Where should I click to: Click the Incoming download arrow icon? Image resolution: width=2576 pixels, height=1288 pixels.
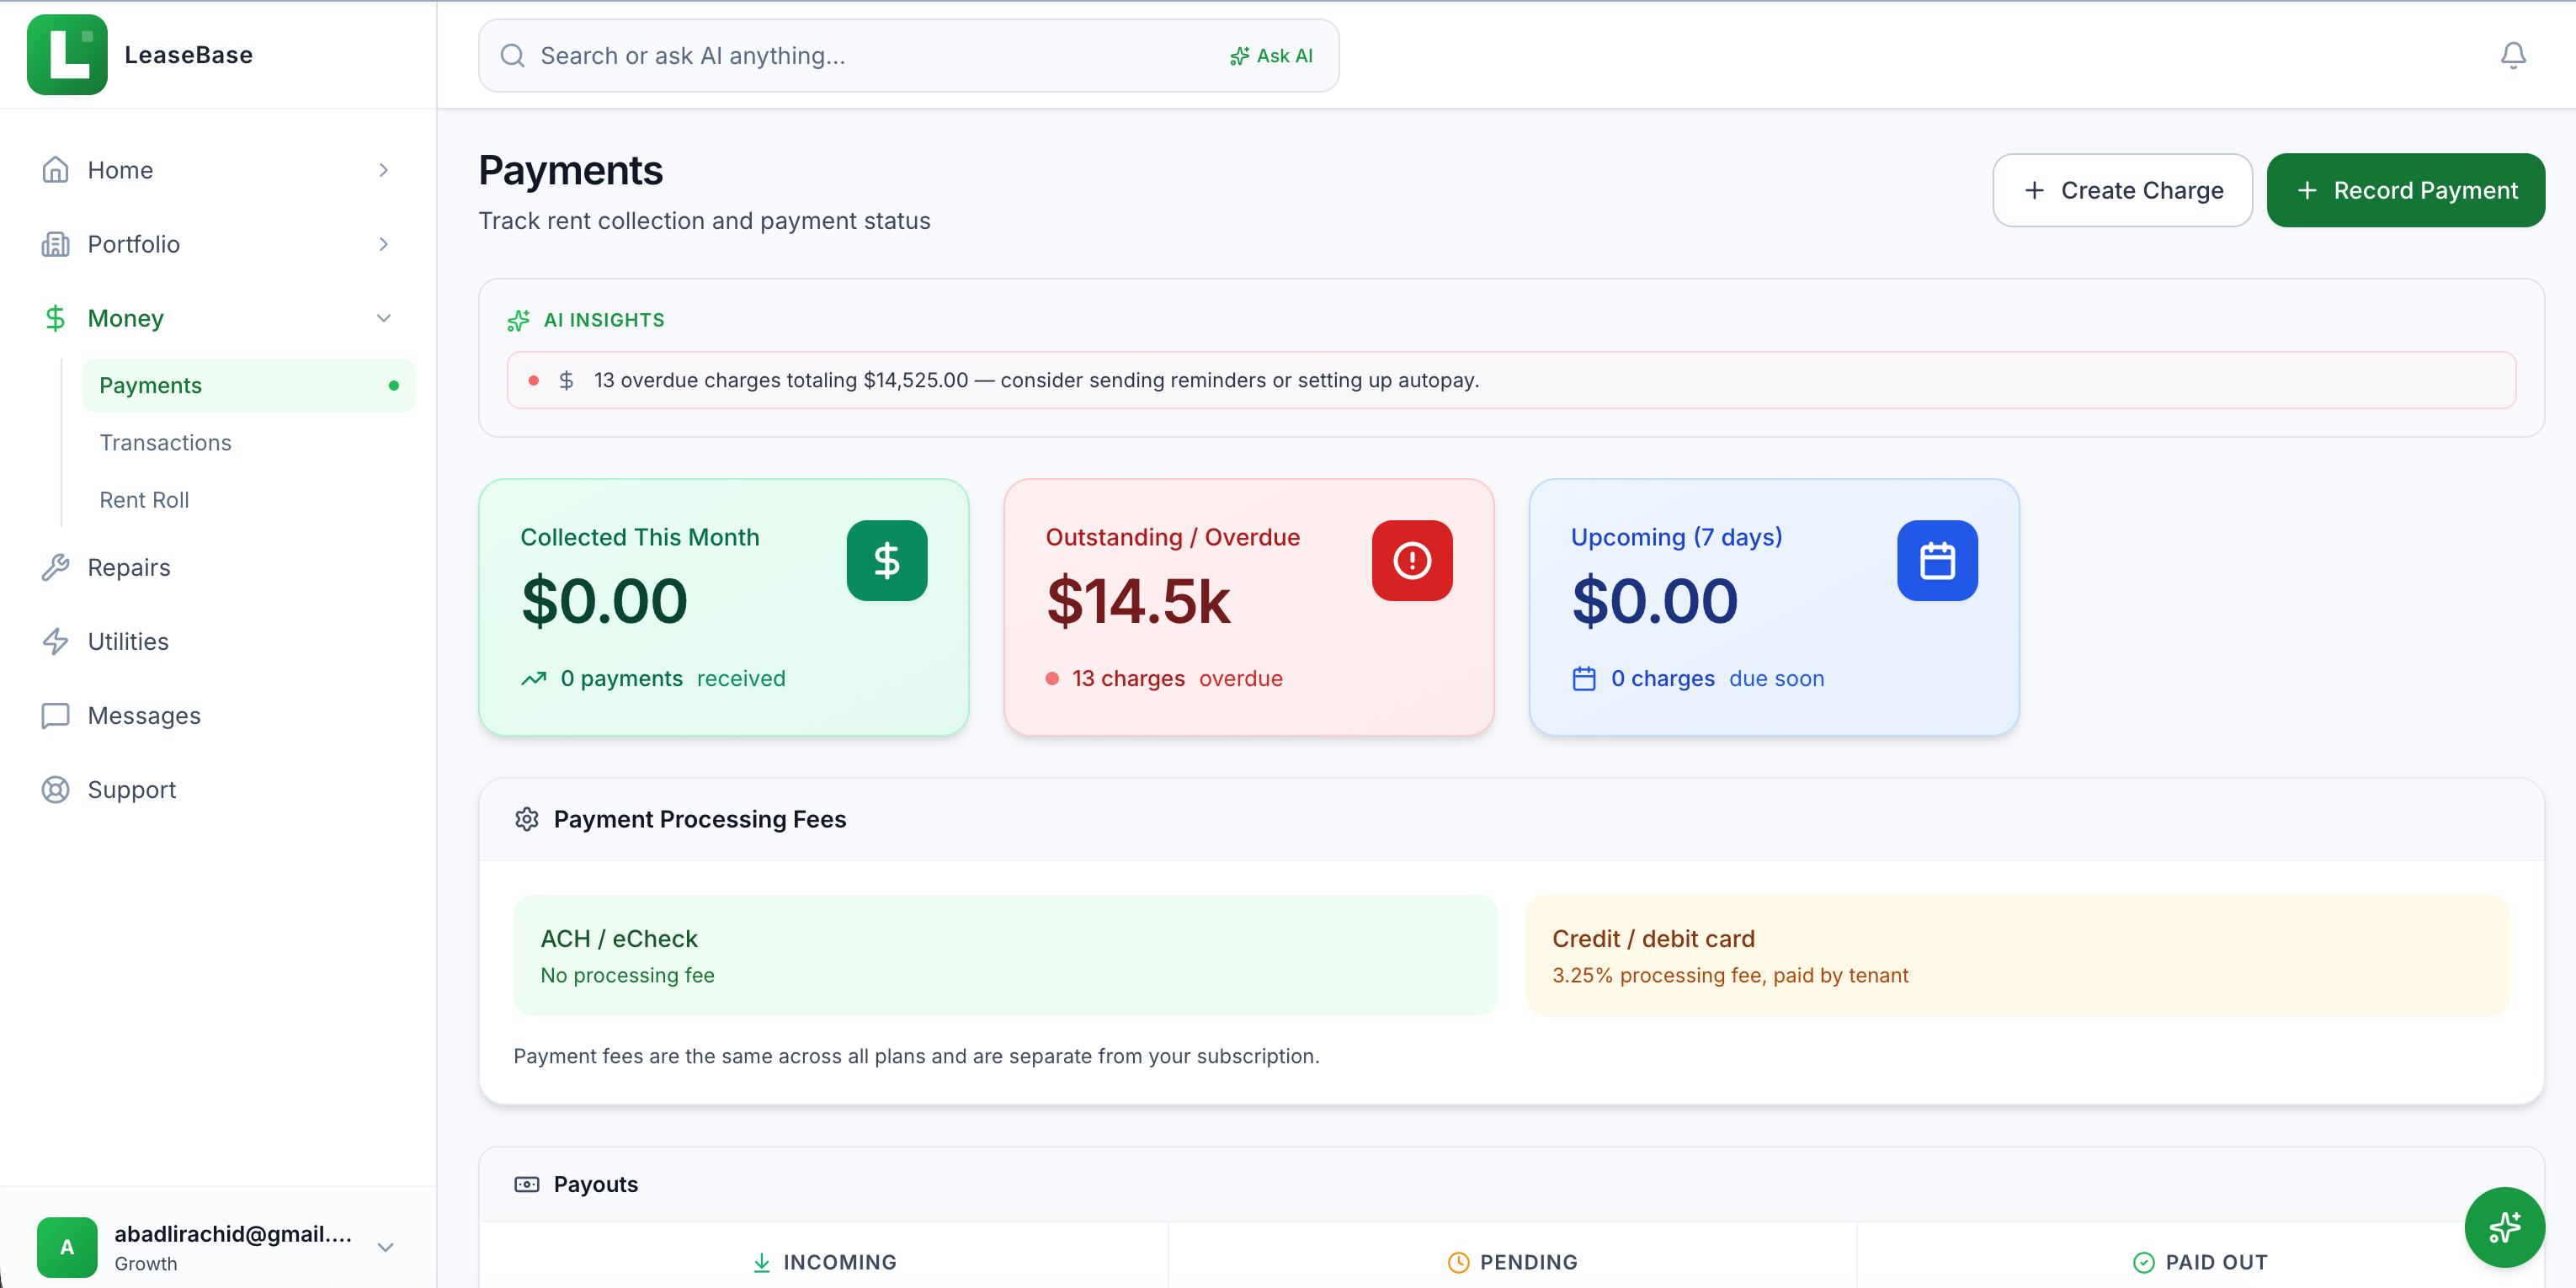point(761,1262)
